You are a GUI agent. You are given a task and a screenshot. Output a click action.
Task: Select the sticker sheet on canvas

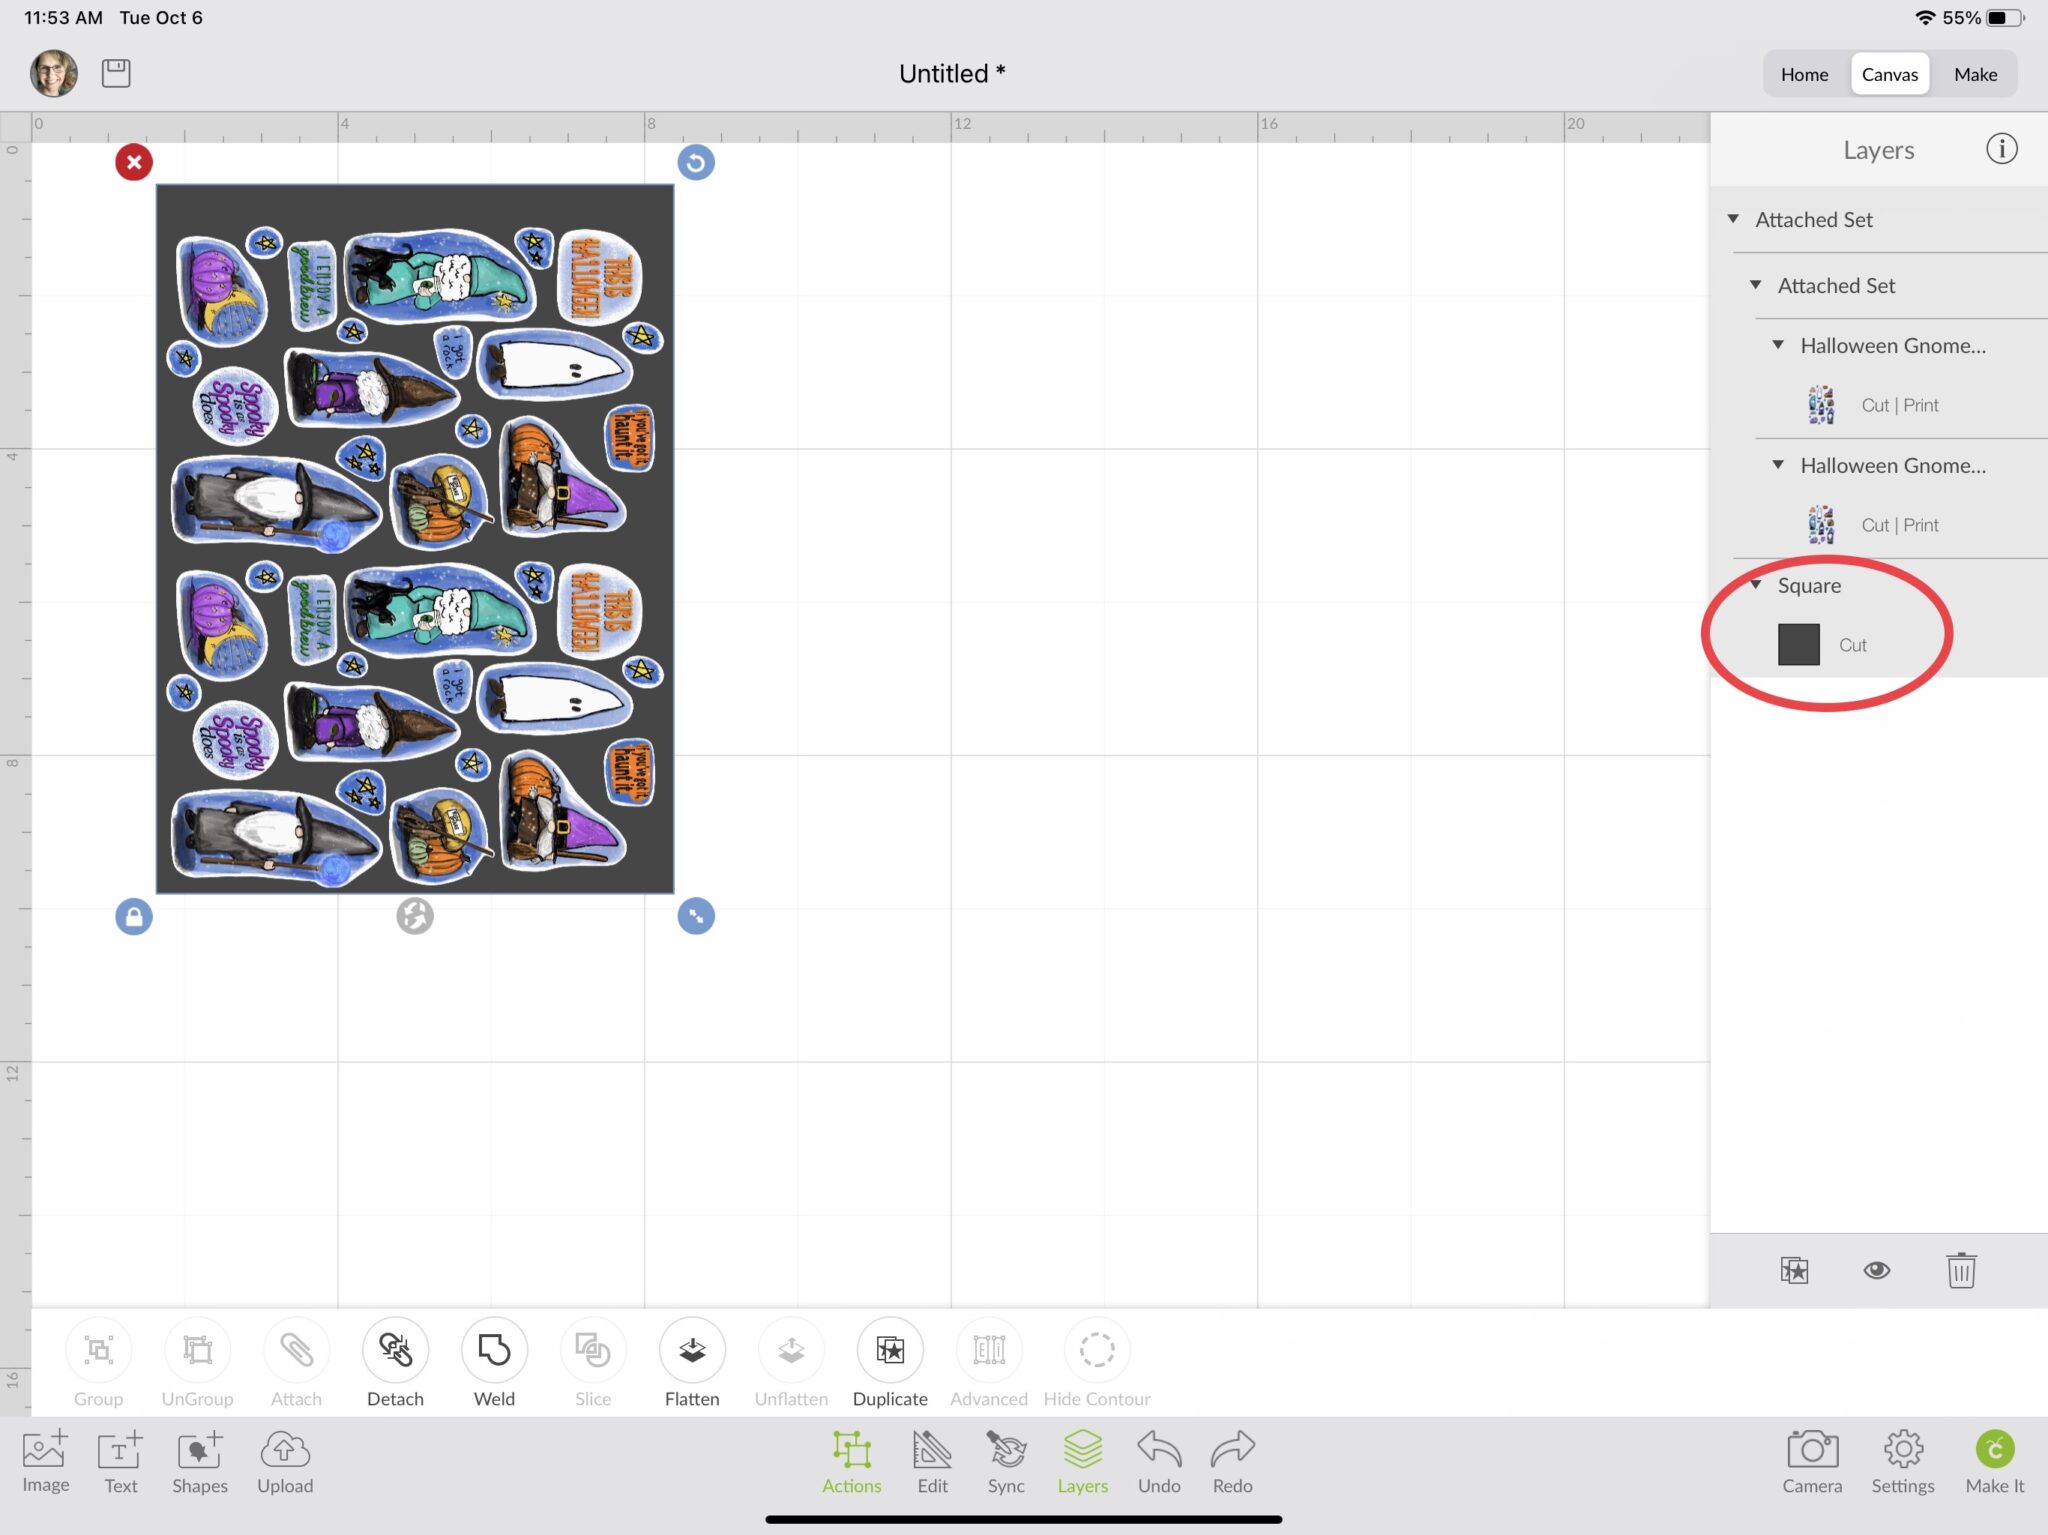pos(415,538)
